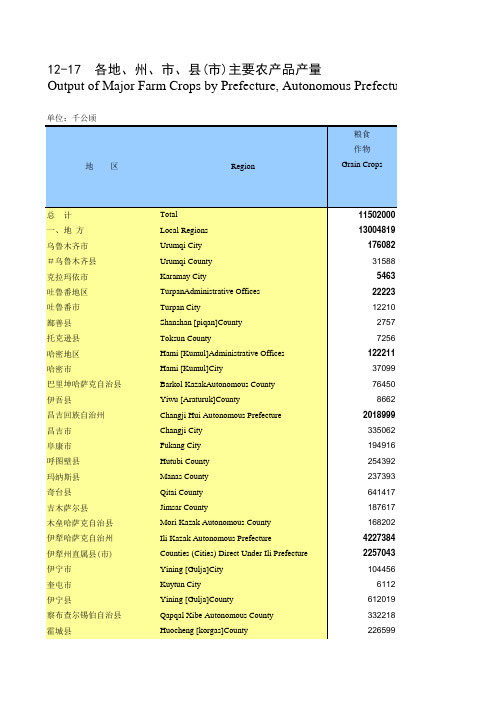
Task: Click the 'Kuytun City' cell
Action: point(180,584)
